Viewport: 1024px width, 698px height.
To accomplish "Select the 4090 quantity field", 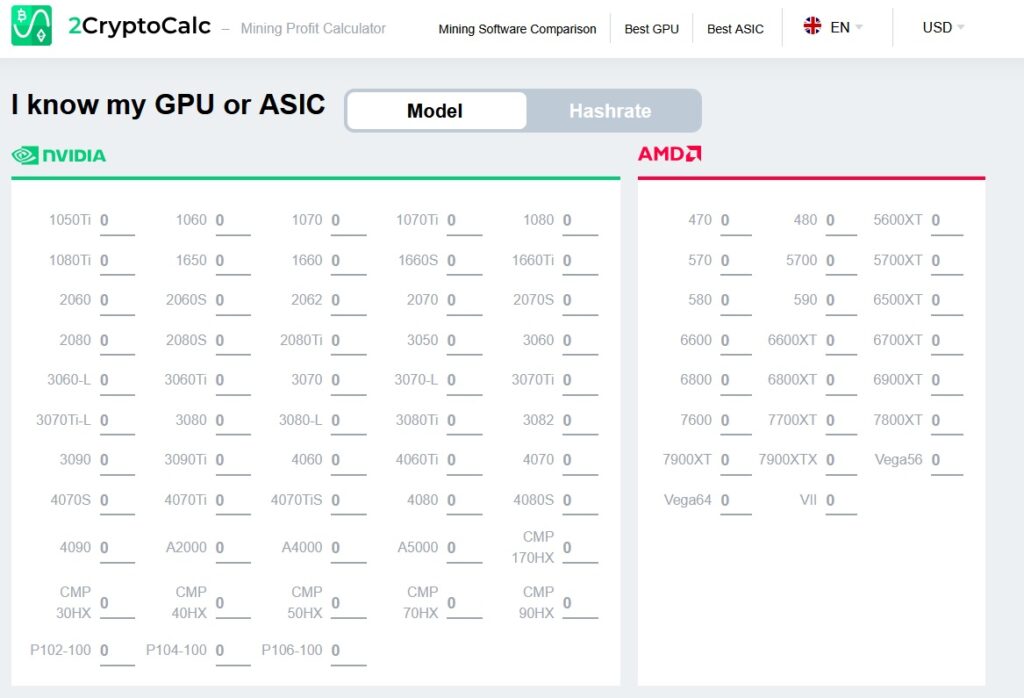I will tap(117, 548).
